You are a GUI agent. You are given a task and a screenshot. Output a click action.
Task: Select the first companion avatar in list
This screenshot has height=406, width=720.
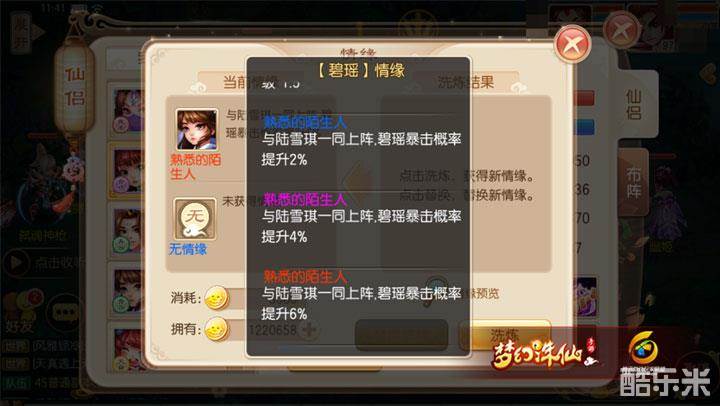coord(128,111)
